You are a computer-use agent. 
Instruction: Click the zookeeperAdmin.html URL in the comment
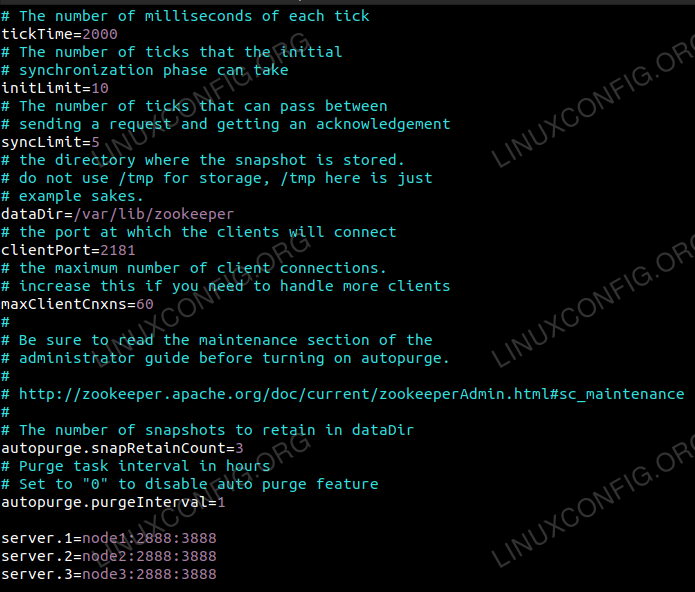click(x=351, y=394)
